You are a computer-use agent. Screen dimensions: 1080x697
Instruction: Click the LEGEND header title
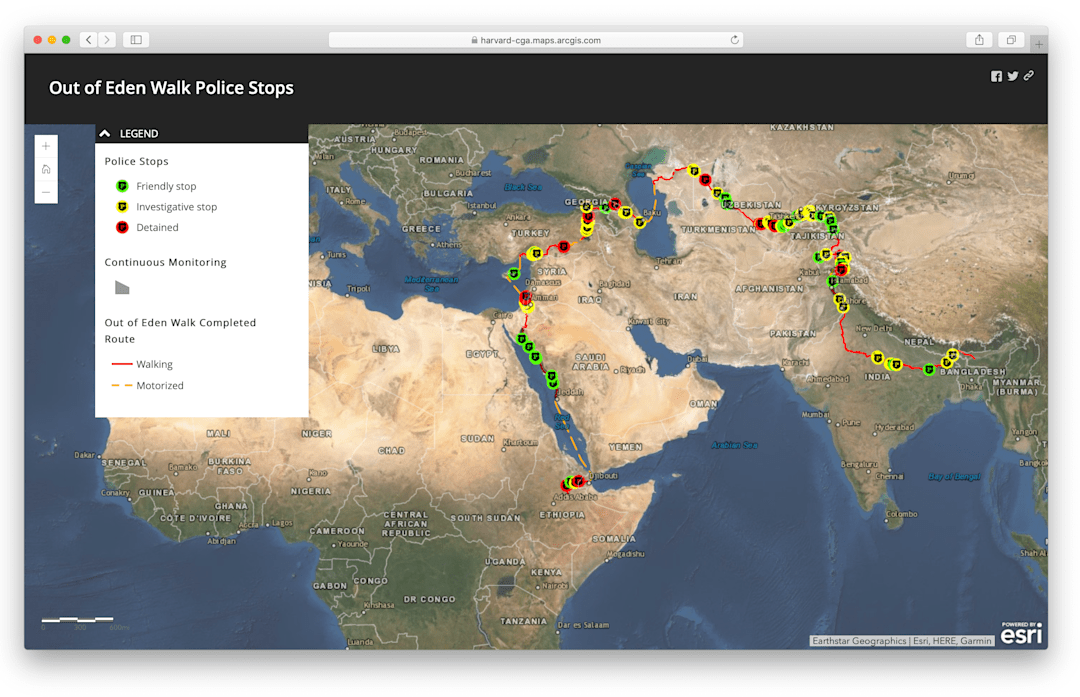click(139, 133)
